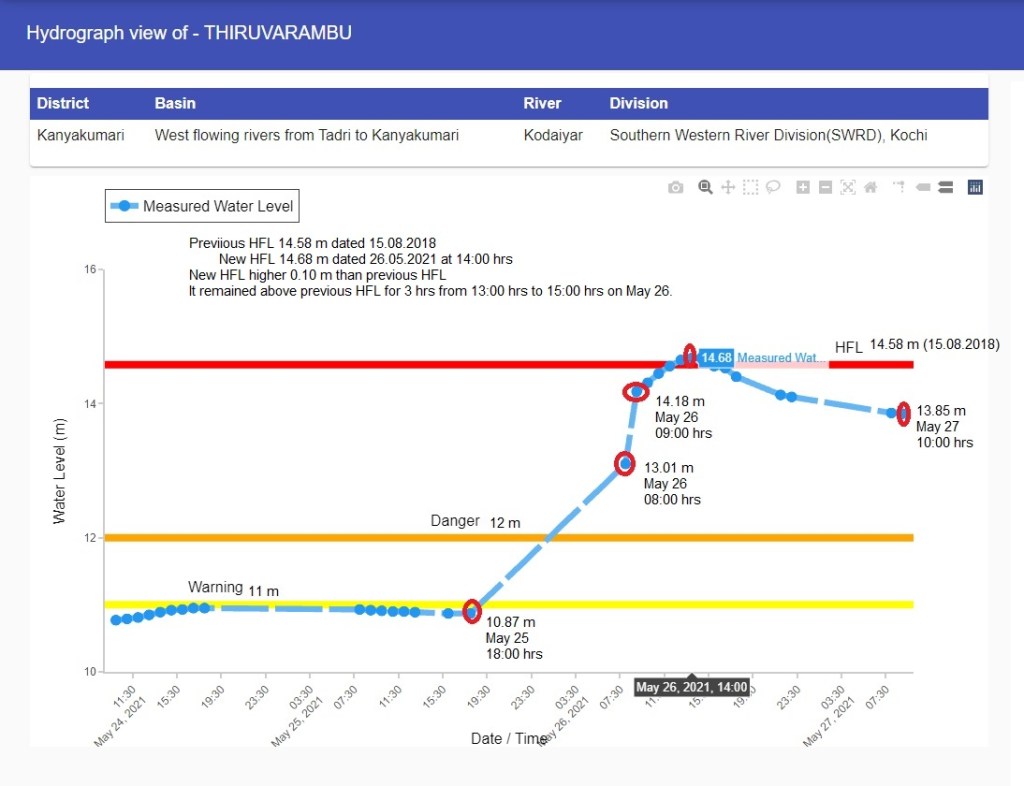Toggle compare data on hover
This screenshot has width=1024, height=786.
pos(945,187)
